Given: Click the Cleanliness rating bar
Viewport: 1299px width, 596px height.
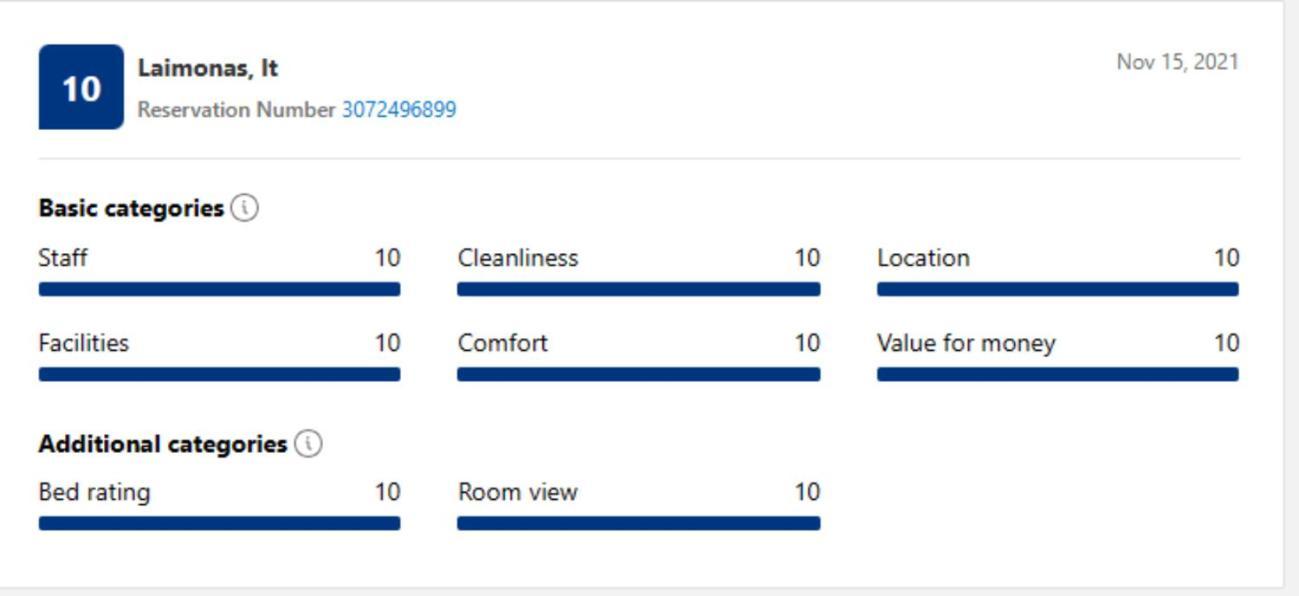Looking at the screenshot, I should pyautogui.click(x=639, y=289).
